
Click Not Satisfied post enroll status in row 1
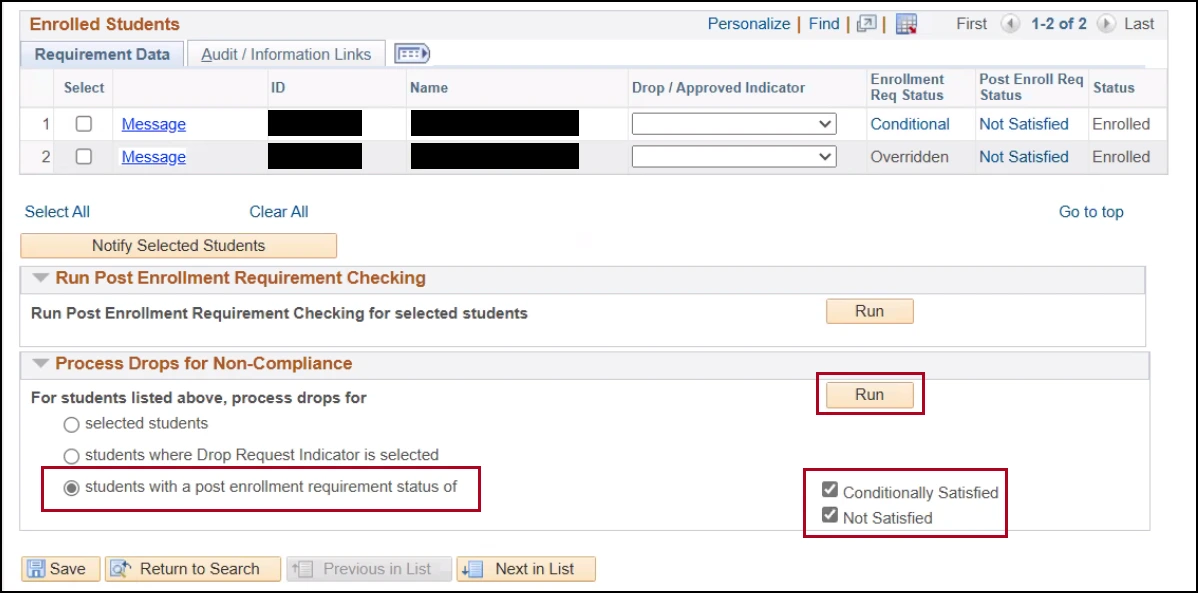click(1024, 124)
